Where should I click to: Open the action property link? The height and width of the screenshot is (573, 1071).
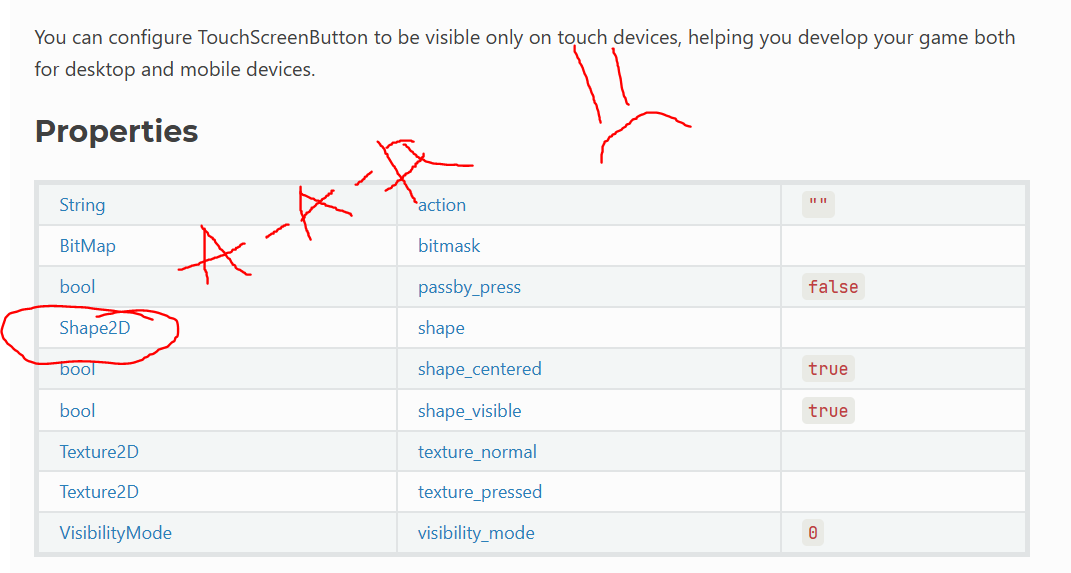point(442,205)
